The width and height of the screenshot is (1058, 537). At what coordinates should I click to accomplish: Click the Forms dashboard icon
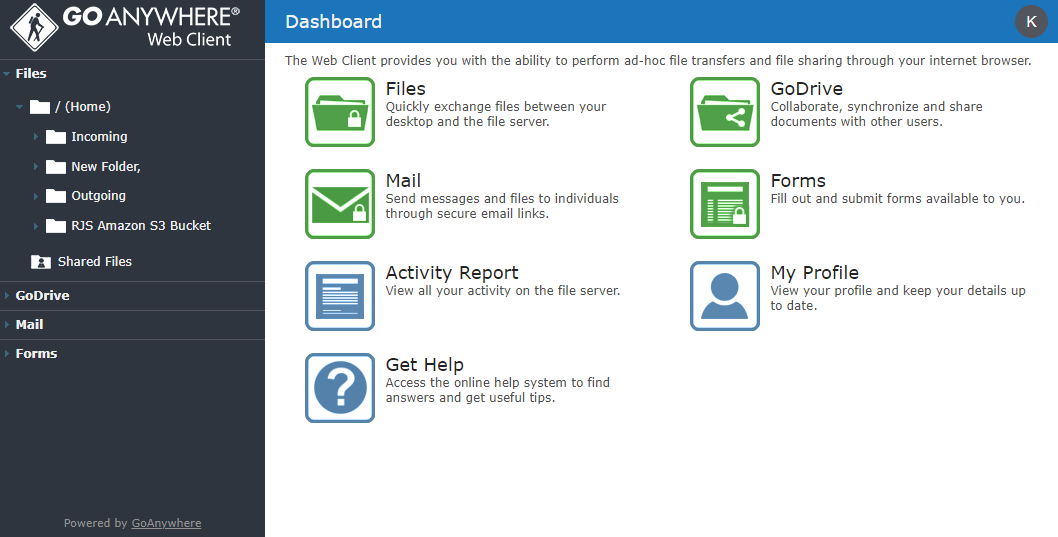click(724, 204)
